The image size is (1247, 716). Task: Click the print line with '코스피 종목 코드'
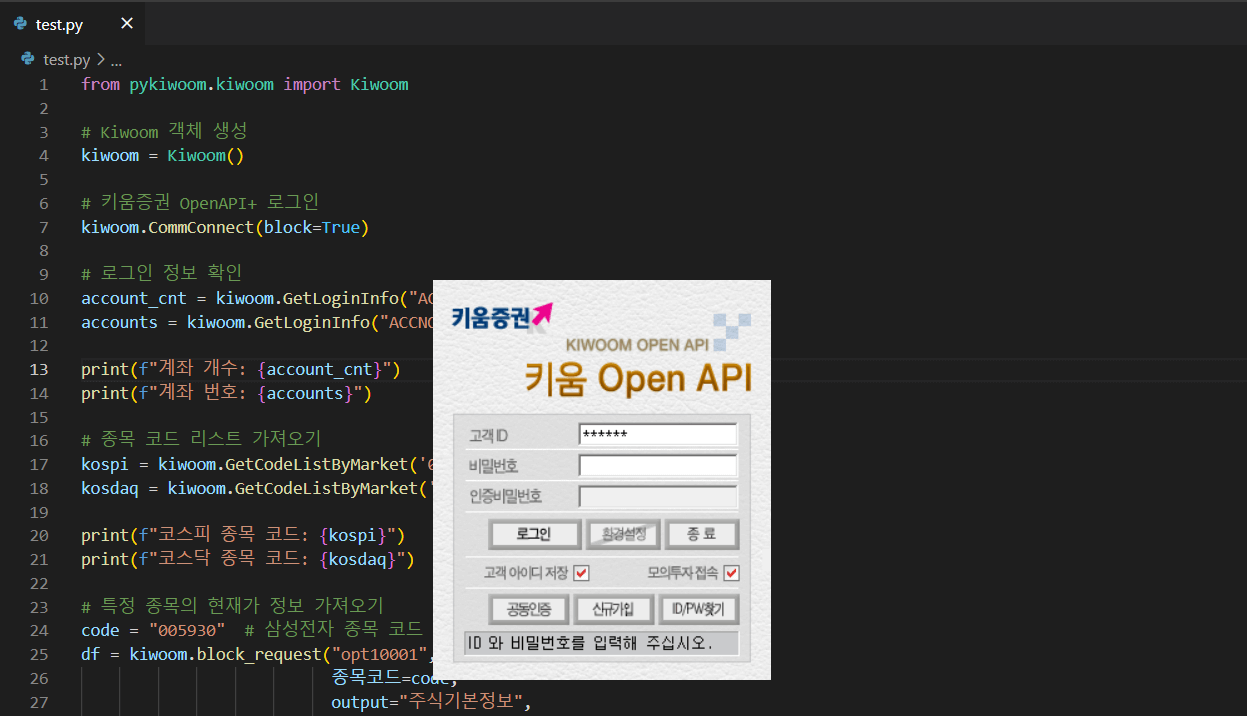pos(243,536)
